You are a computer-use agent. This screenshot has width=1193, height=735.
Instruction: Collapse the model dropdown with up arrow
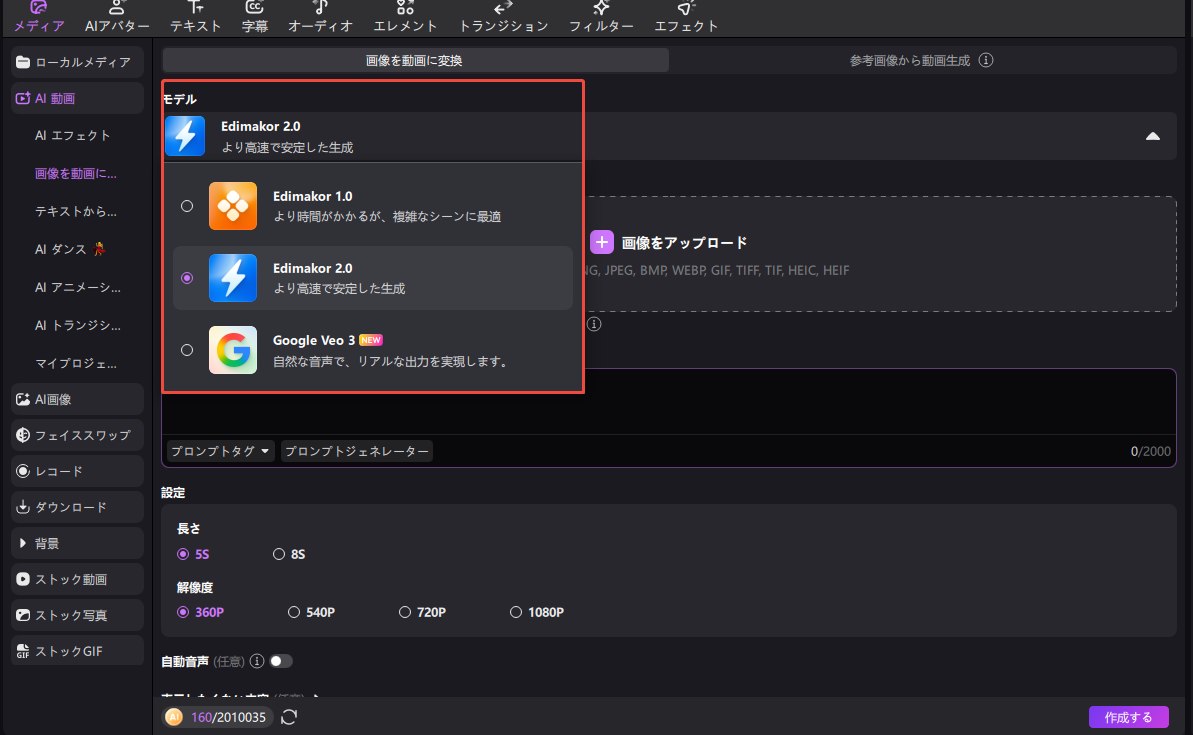[1153, 136]
